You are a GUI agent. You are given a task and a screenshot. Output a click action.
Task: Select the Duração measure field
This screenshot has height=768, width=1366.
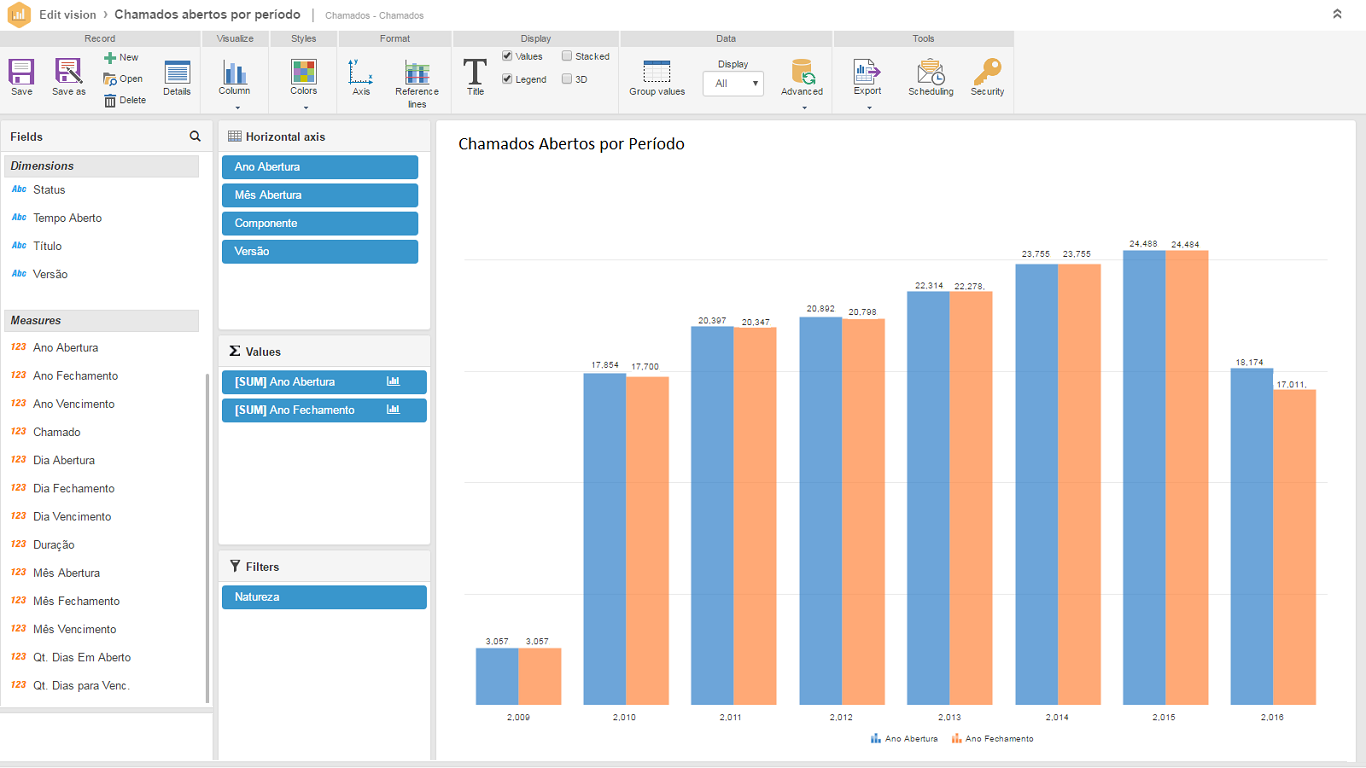point(54,545)
